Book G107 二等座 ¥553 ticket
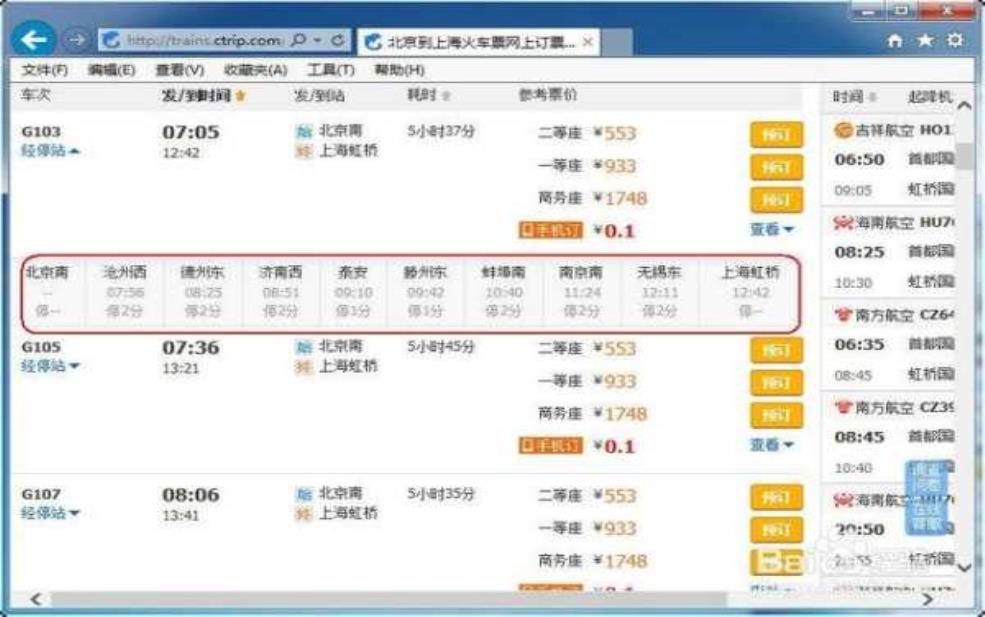This screenshot has width=985, height=617. (776, 498)
